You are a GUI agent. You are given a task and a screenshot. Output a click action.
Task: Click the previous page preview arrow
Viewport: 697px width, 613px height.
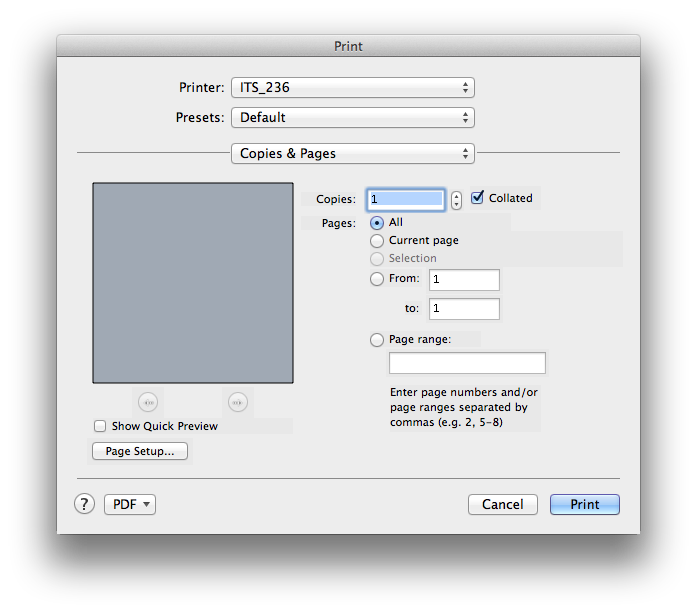pos(148,402)
